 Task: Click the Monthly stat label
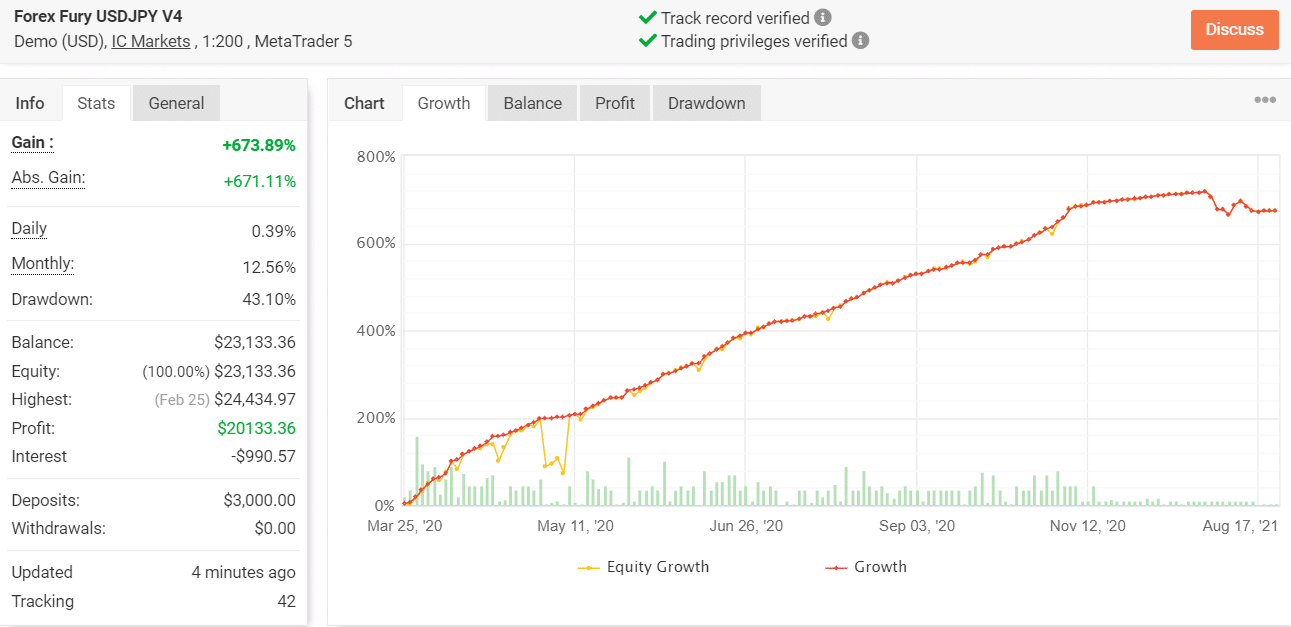43,264
